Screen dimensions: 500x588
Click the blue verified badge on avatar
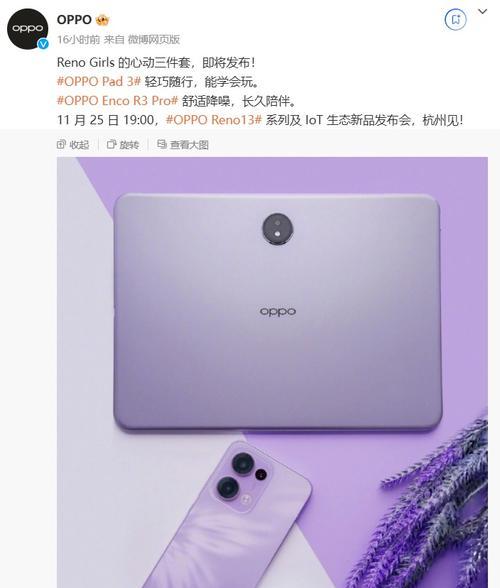pyautogui.click(x=44, y=44)
